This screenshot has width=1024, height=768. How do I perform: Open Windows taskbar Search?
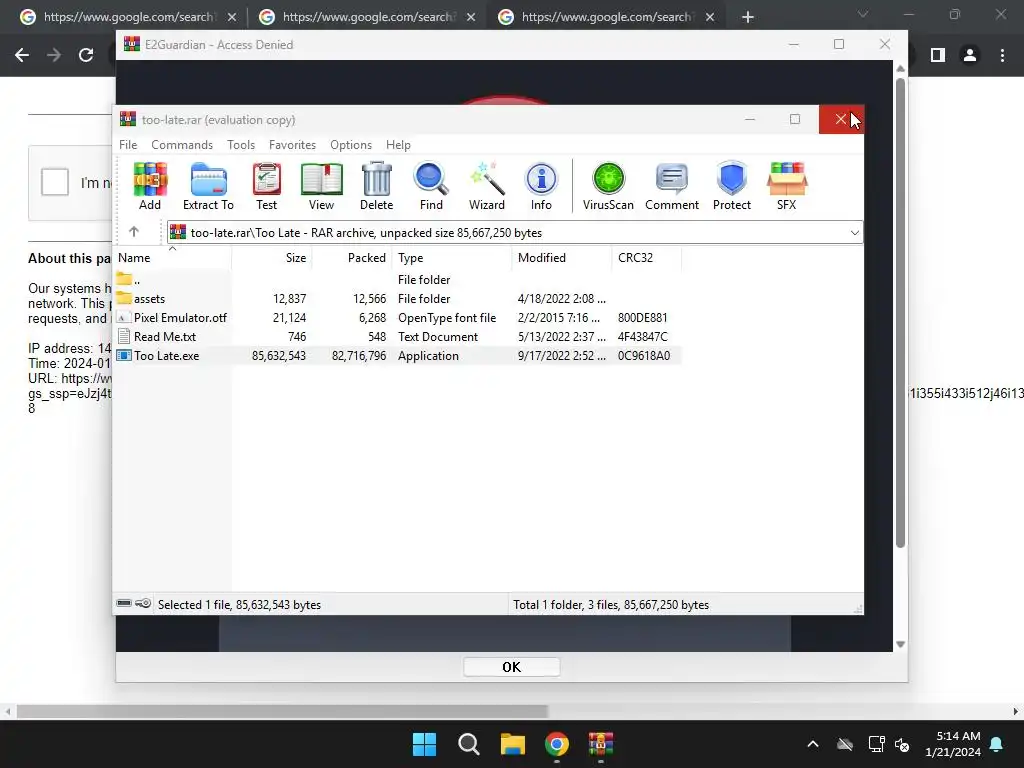[x=469, y=744]
